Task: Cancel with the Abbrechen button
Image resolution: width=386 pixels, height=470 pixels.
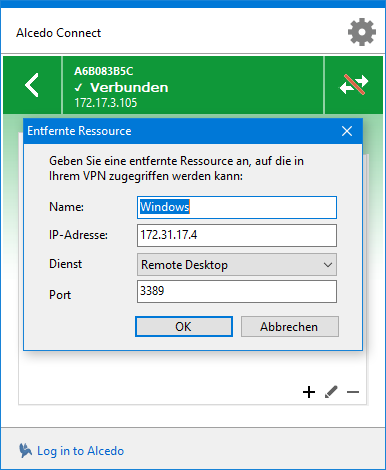Action: [x=290, y=327]
